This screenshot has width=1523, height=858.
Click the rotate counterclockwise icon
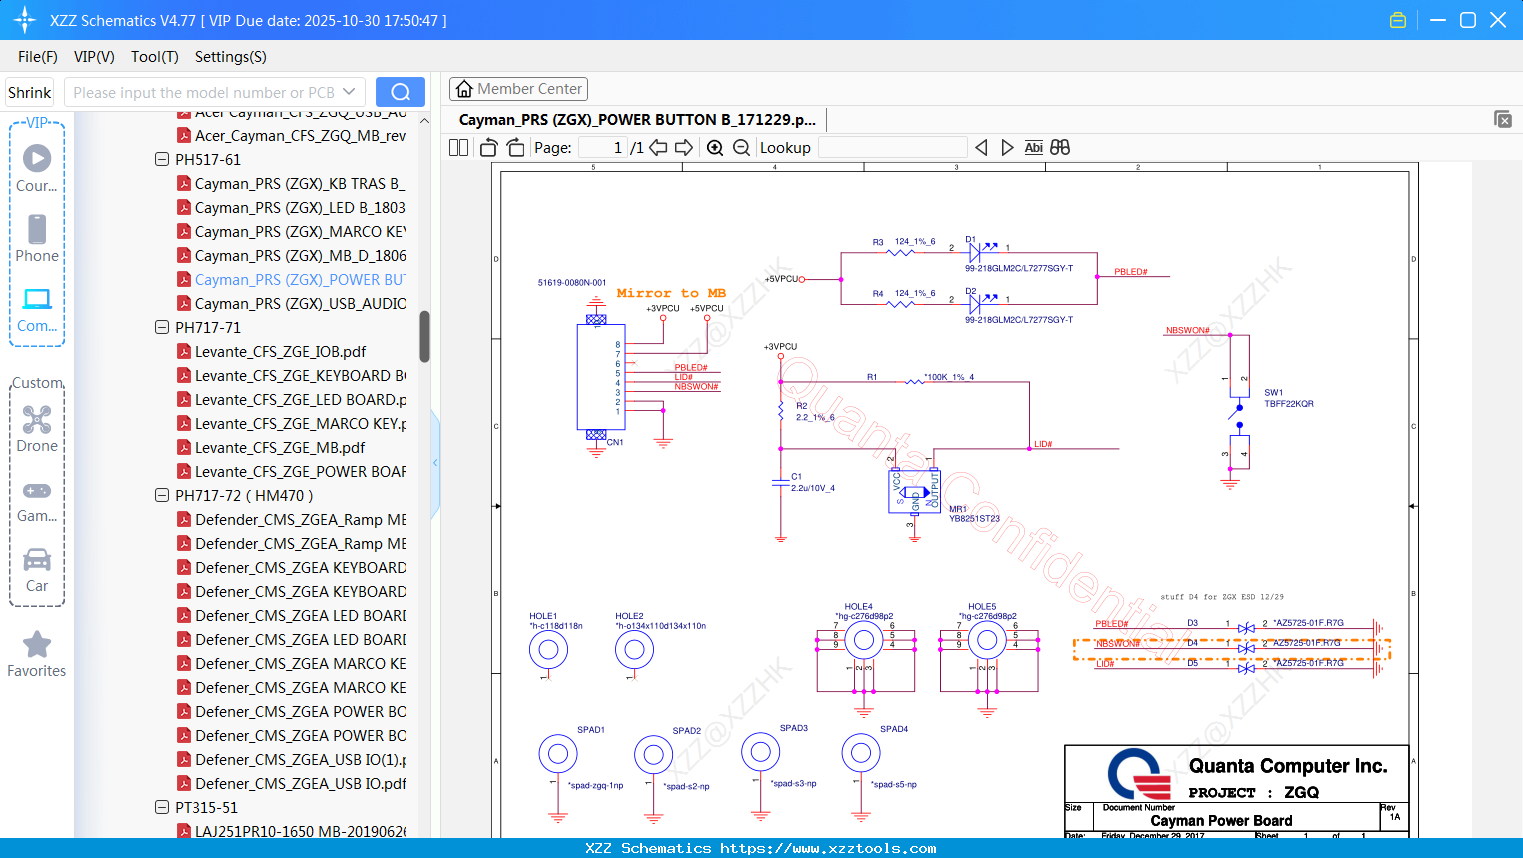(489, 148)
